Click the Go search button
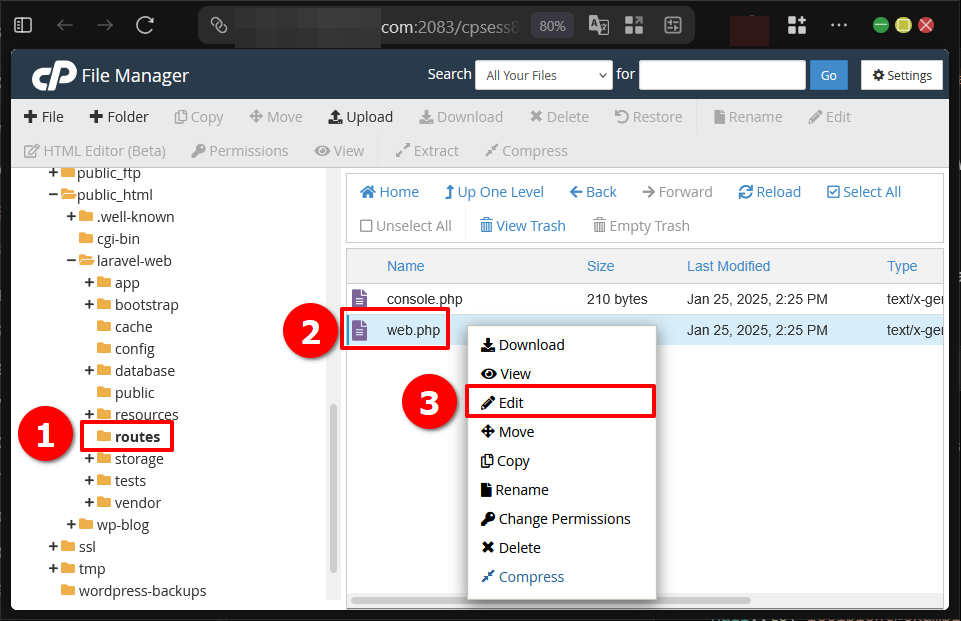The width and height of the screenshot is (961, 621). pos(828,74)
